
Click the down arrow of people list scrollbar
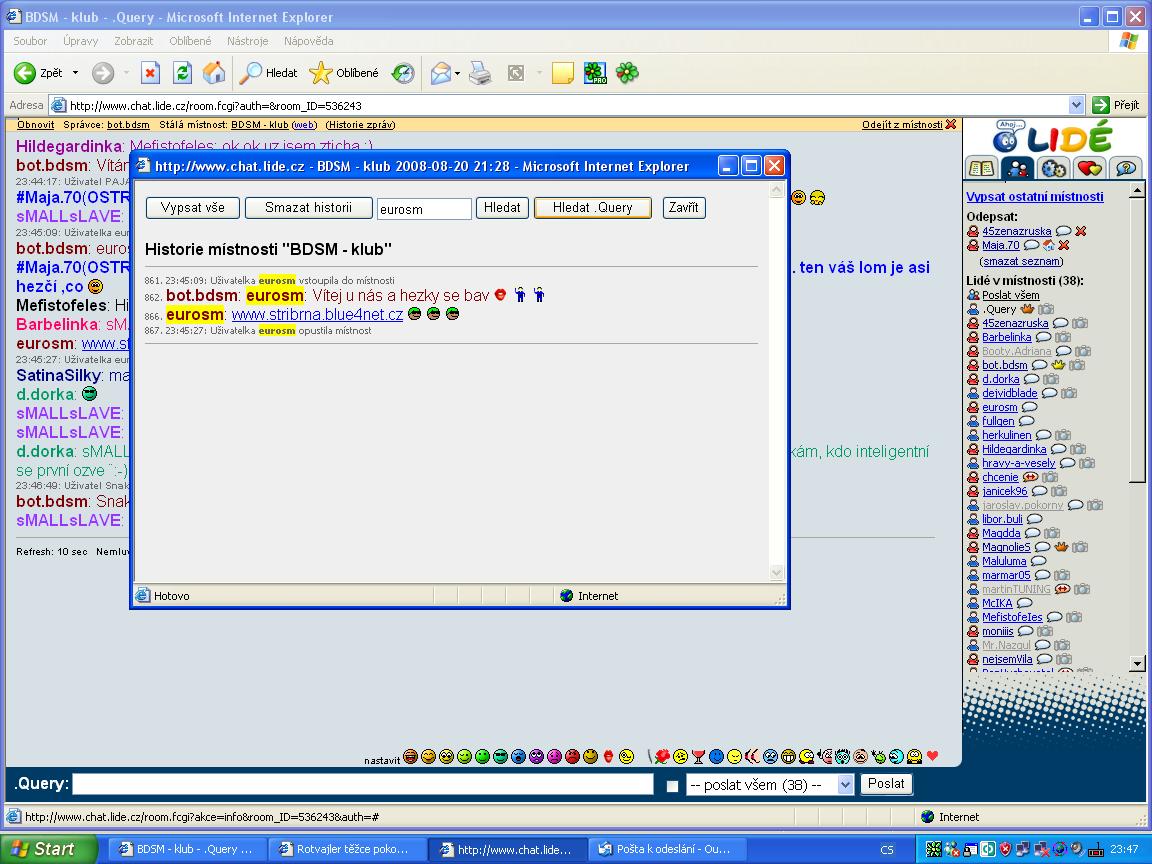click(1137, 663)
